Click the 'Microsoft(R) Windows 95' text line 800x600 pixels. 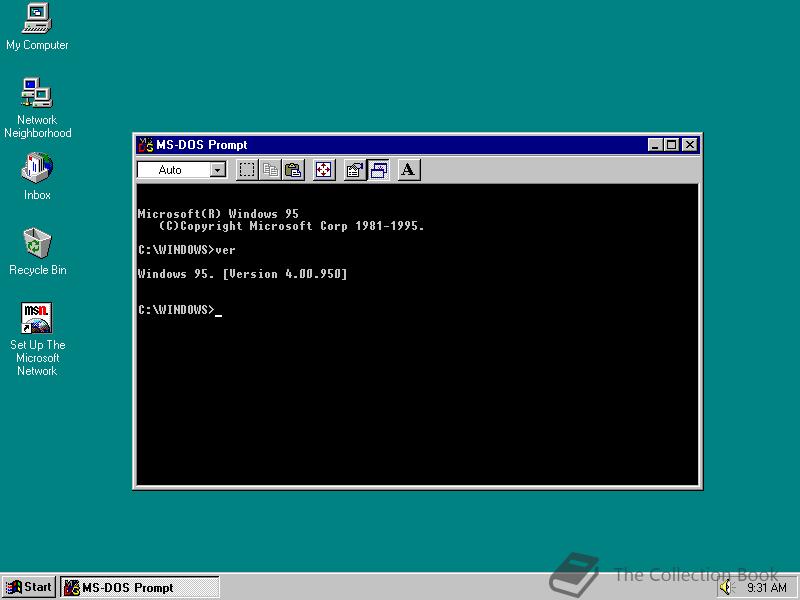218,214
